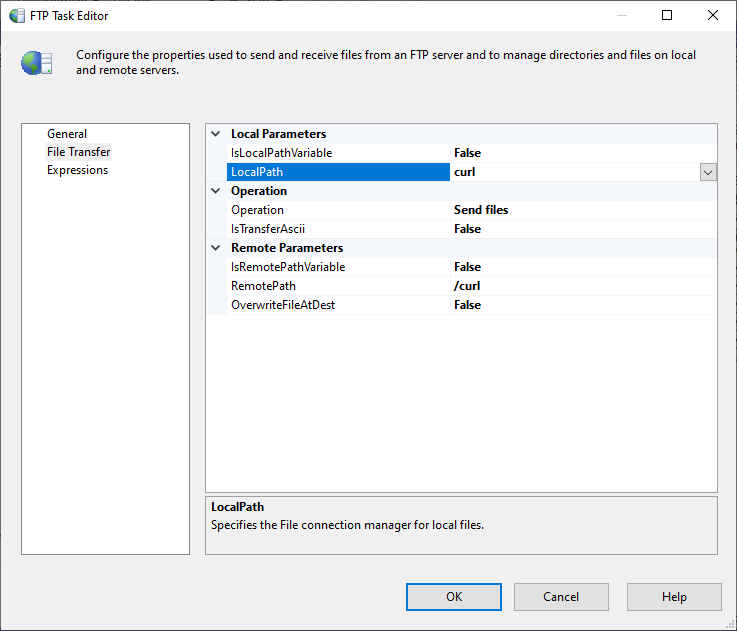The image size is (737, 631).
Task: Collapse the Operation section chevron
Action: click(216, 191)
